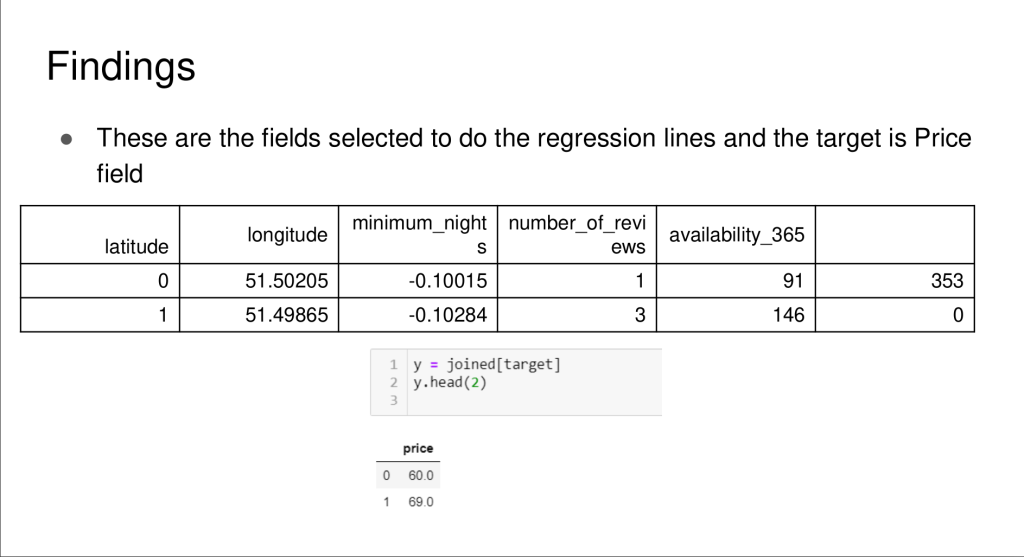Image resolution: width=1024 pixels, height=557 pixels.
Task: Click the bullet point describing regression fields
Action: [x=533, y=155]
